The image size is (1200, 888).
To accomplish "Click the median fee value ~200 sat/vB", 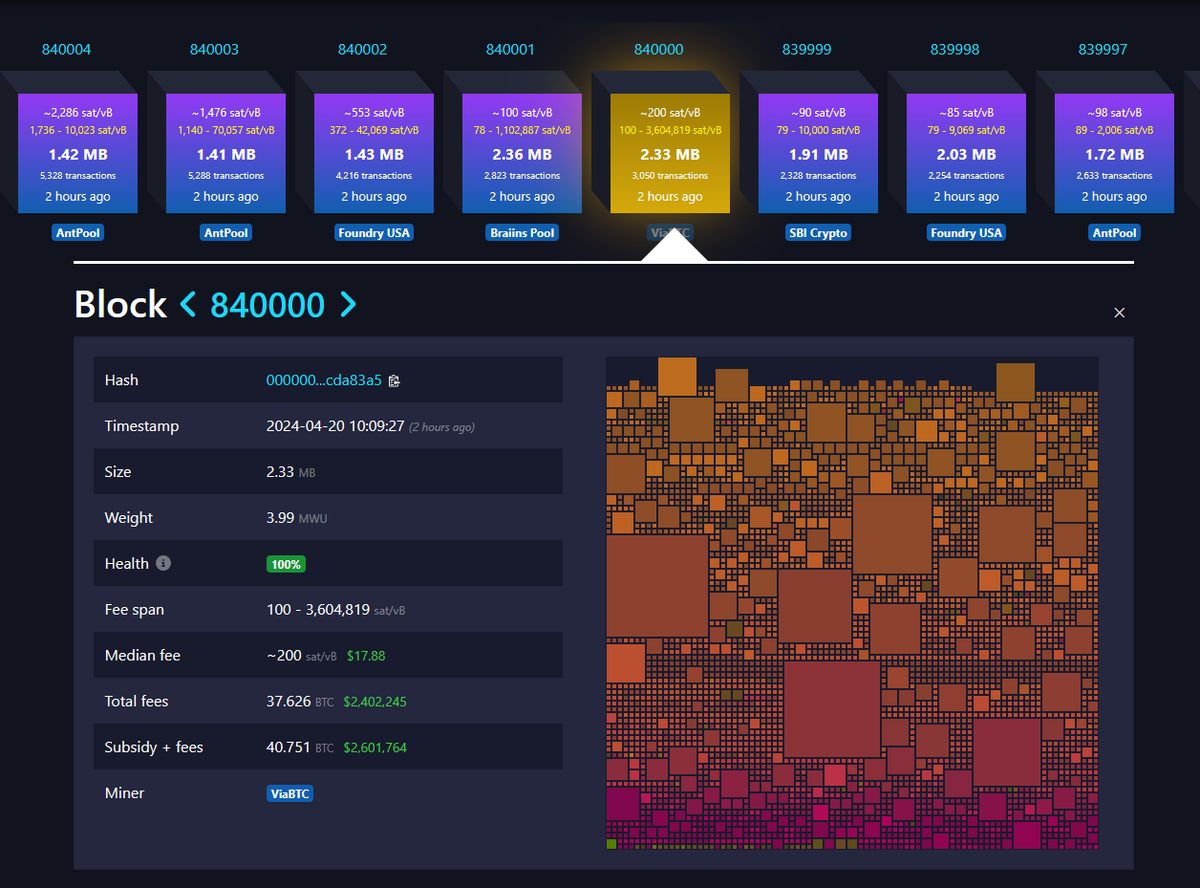I will tap(302, 656).
